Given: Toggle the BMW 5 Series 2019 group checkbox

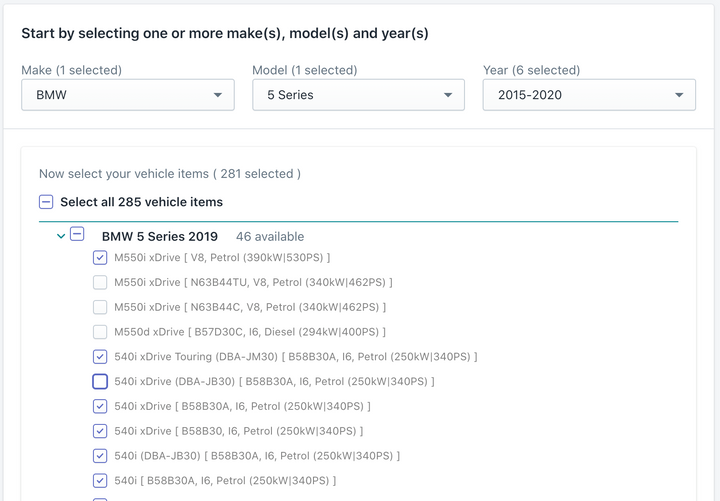Looking at the screenshot, I should [77, 234].
